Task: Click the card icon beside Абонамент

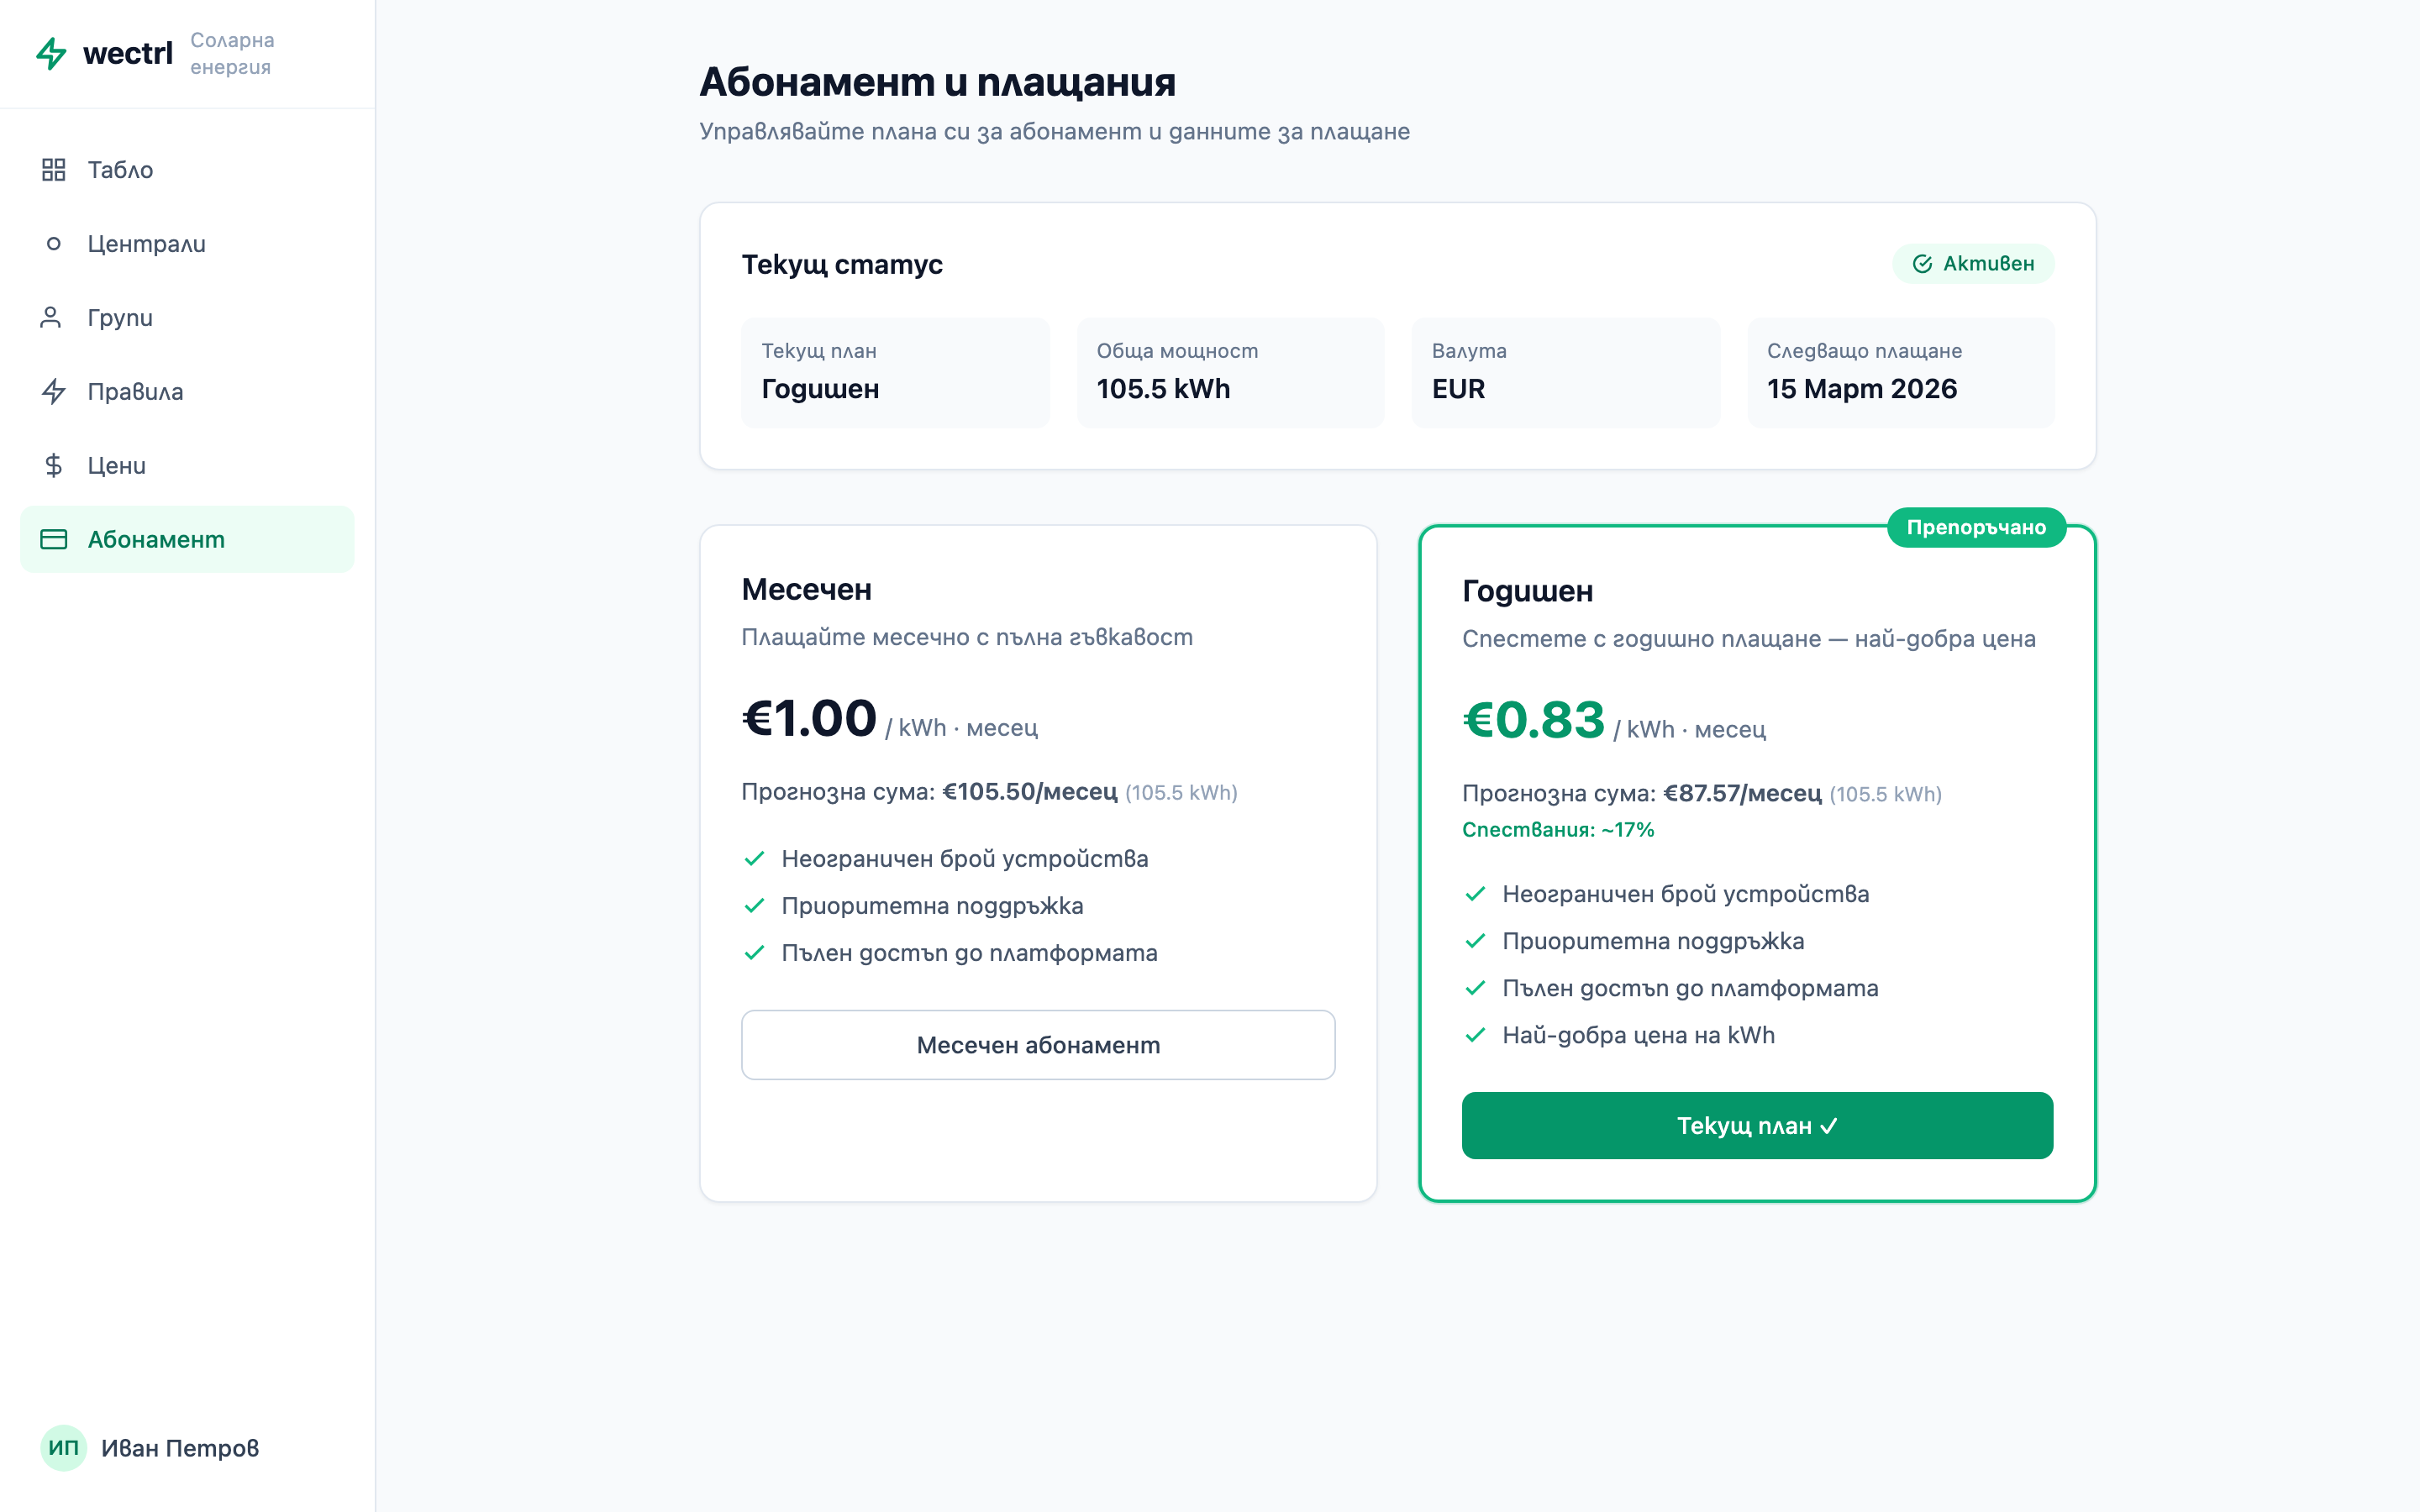Action: 54,539
